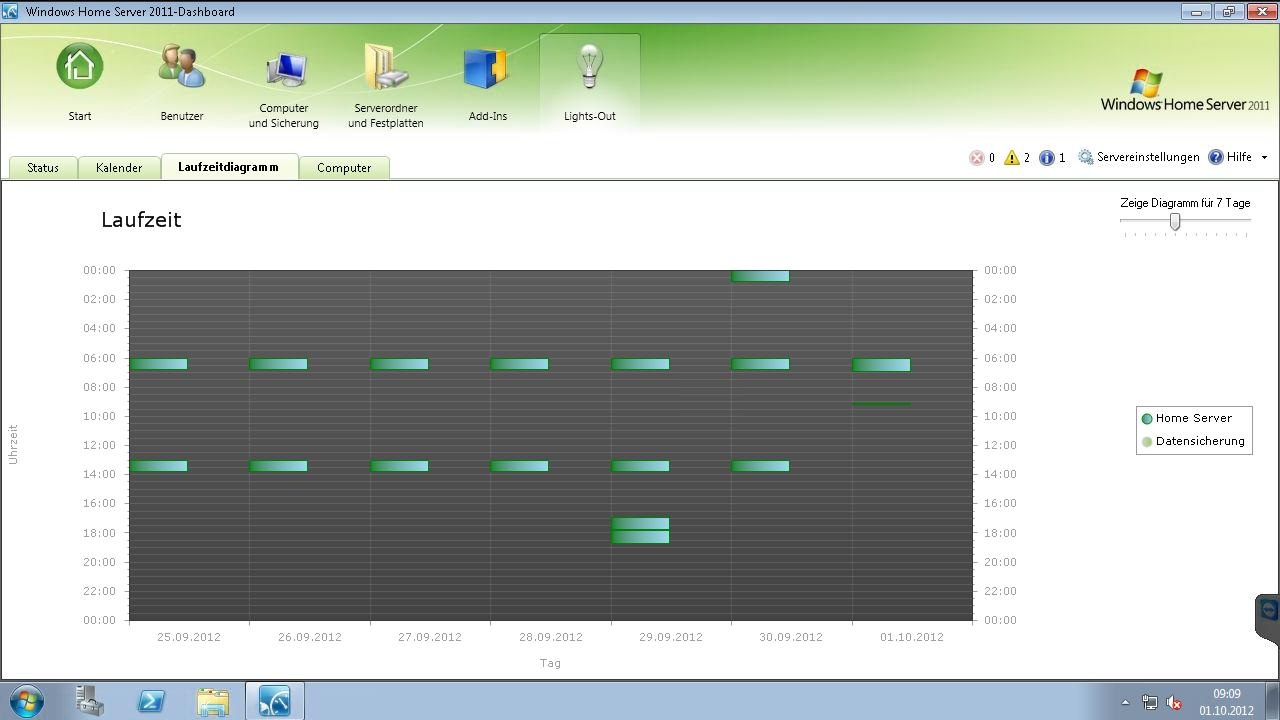Image resolution: width=1280 pixels, height=720 pixels.
Task: Click the 13:00 runtime bar on 27.09.2012
Action: pos(399,466)
